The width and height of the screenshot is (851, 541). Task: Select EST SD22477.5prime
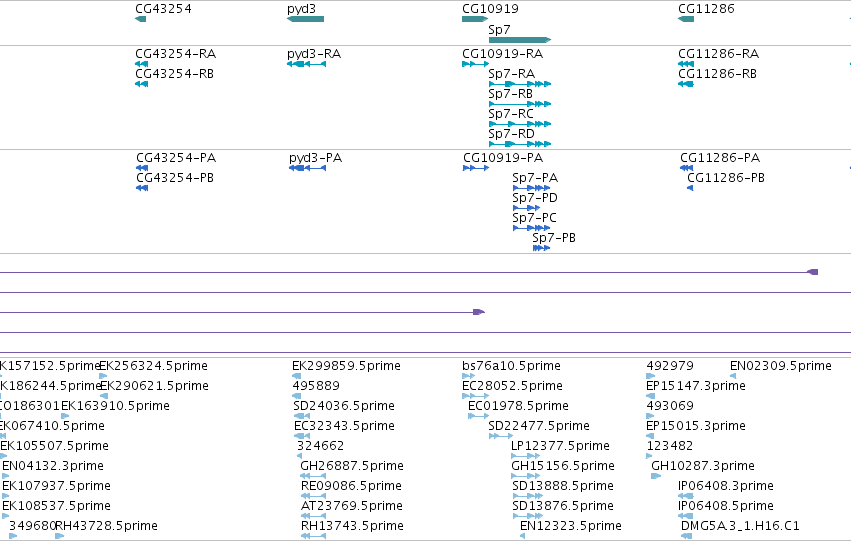(539, 426)
